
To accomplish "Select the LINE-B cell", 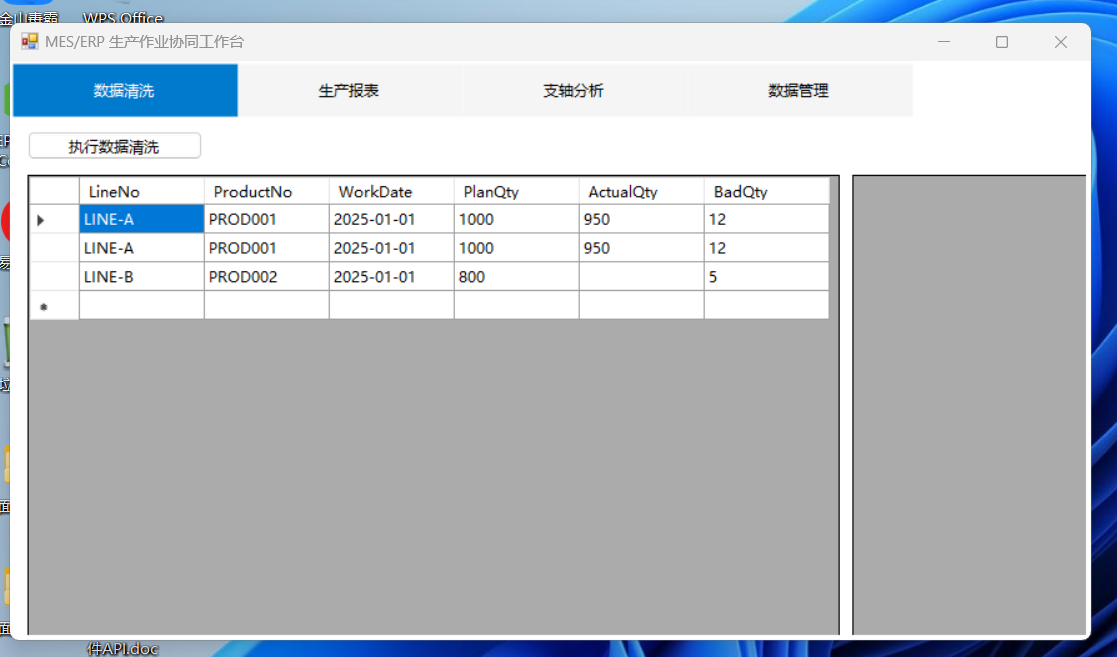I will [142, 276].
